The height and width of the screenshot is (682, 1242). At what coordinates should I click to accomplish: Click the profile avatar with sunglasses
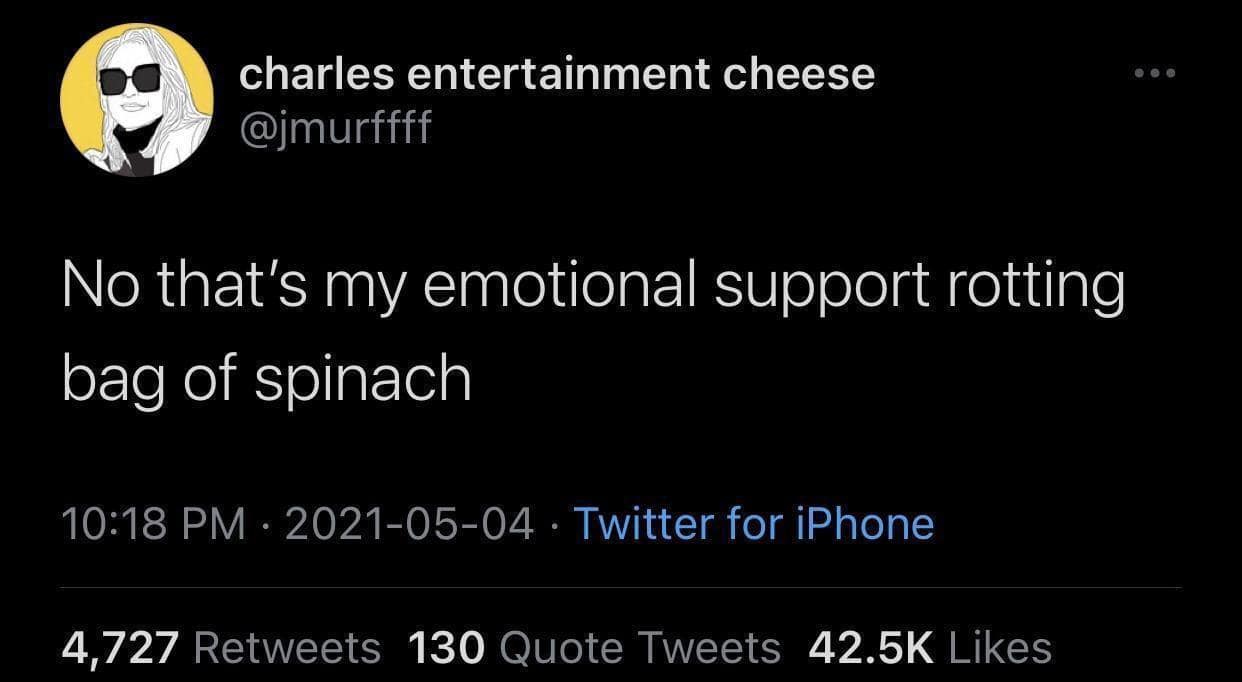click(136, 100)
